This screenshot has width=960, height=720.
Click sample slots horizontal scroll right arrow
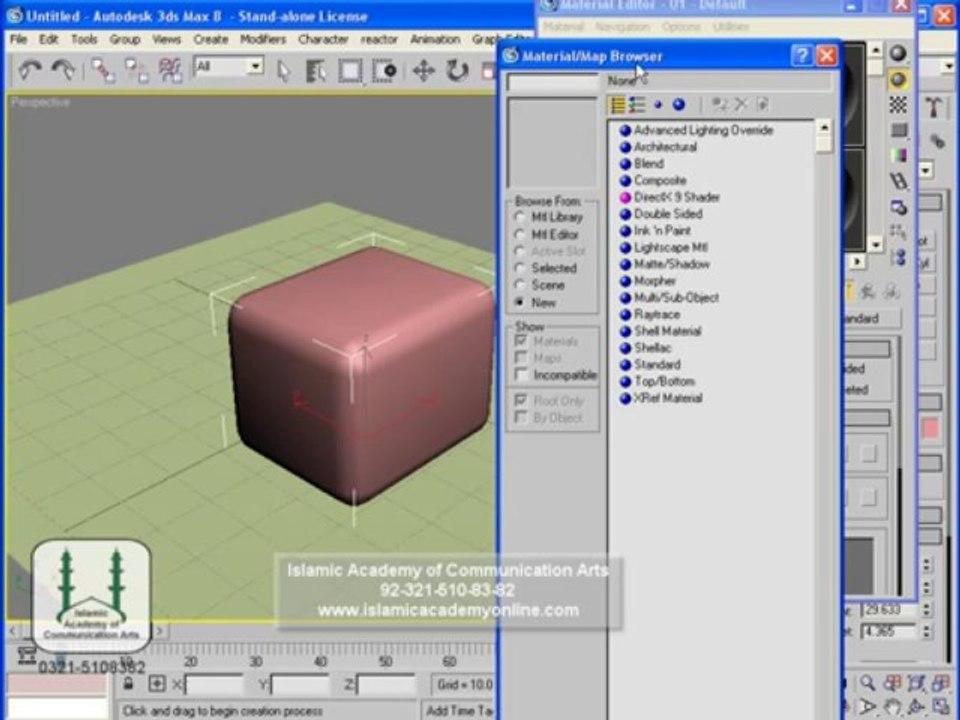pos(857,261)
